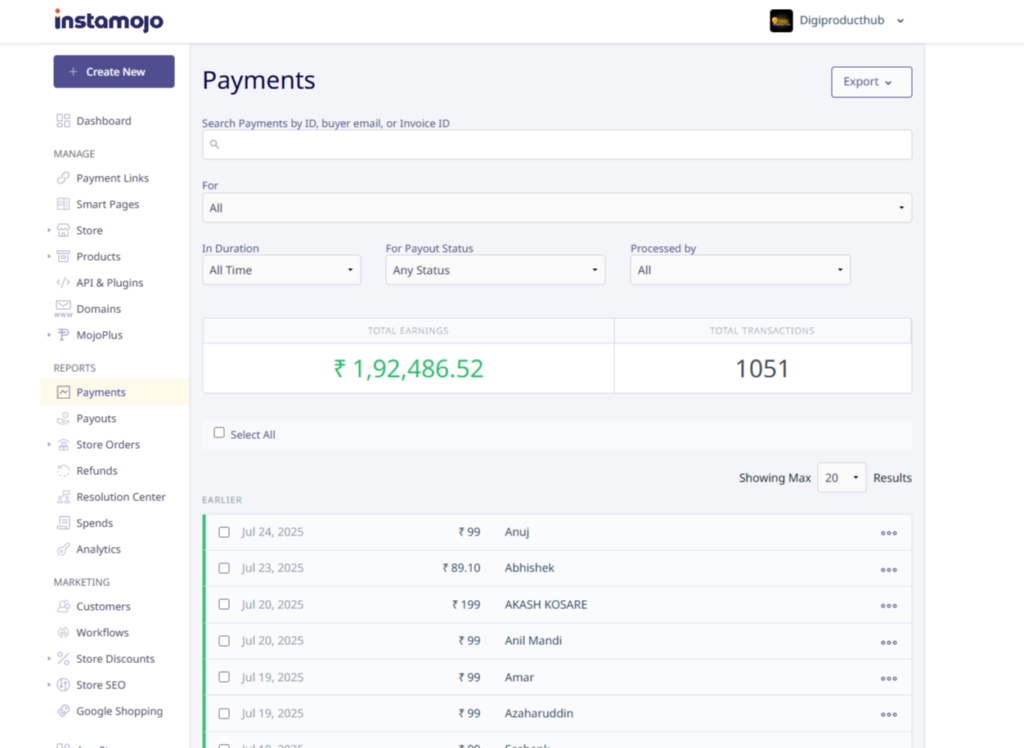Open three-dot menu for Anuj payment

pyautogui.click(x=888, y=533)
